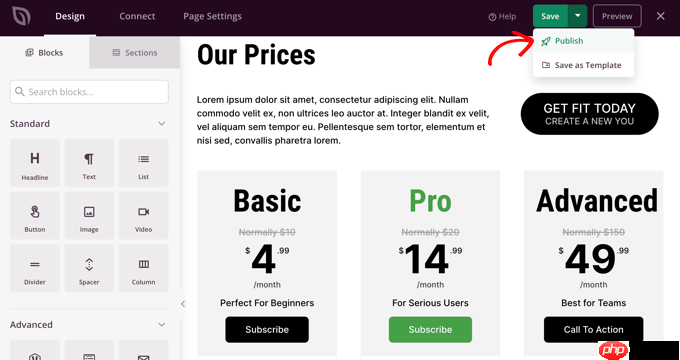Click the SeedProd leaf logo

21,16
